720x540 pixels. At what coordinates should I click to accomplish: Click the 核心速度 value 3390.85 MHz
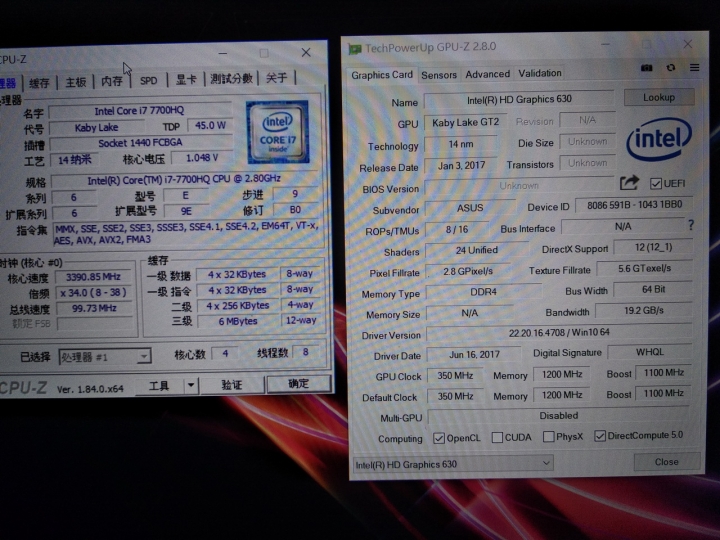(x=93, y=277)
